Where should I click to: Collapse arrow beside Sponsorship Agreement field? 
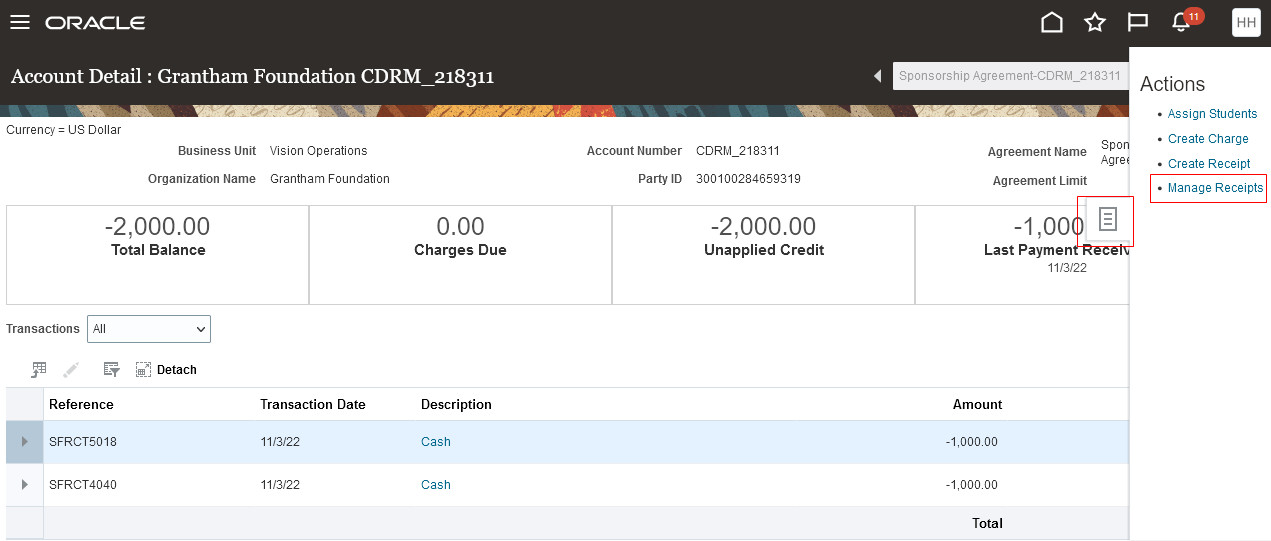[878, 76]
